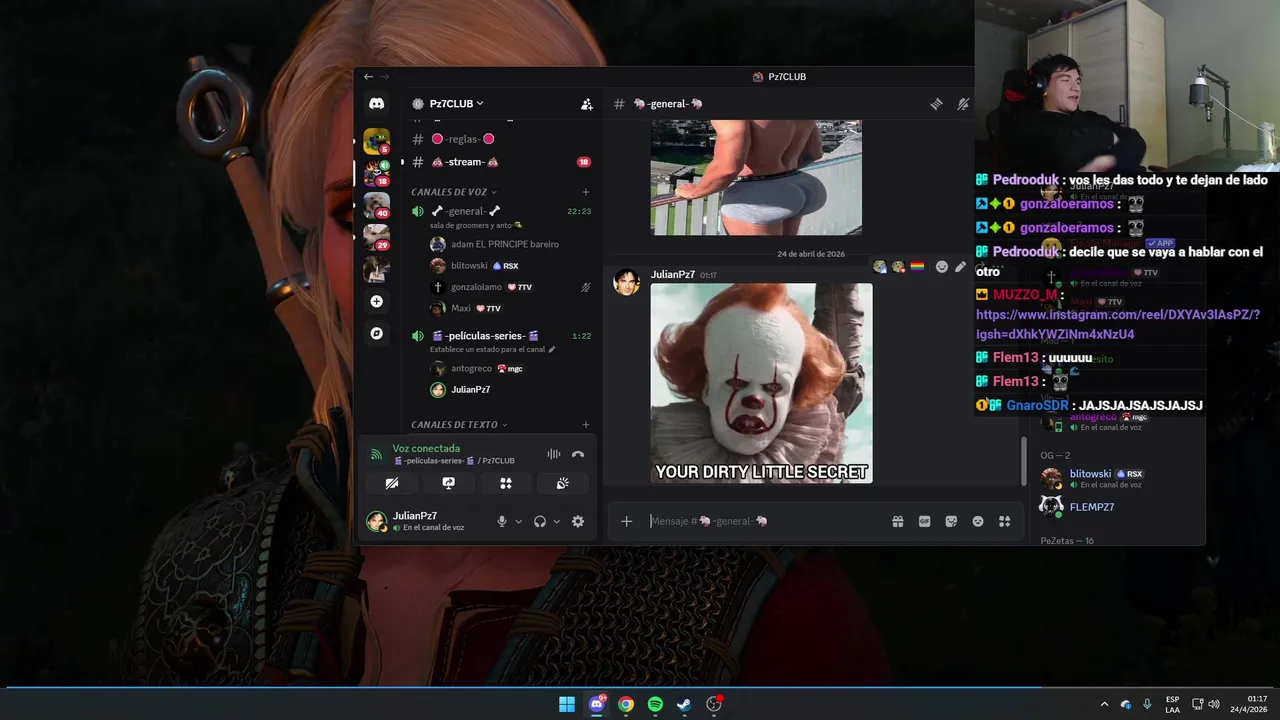
Task: Open the emoji picker in message box
Action: tap(978, 521)
